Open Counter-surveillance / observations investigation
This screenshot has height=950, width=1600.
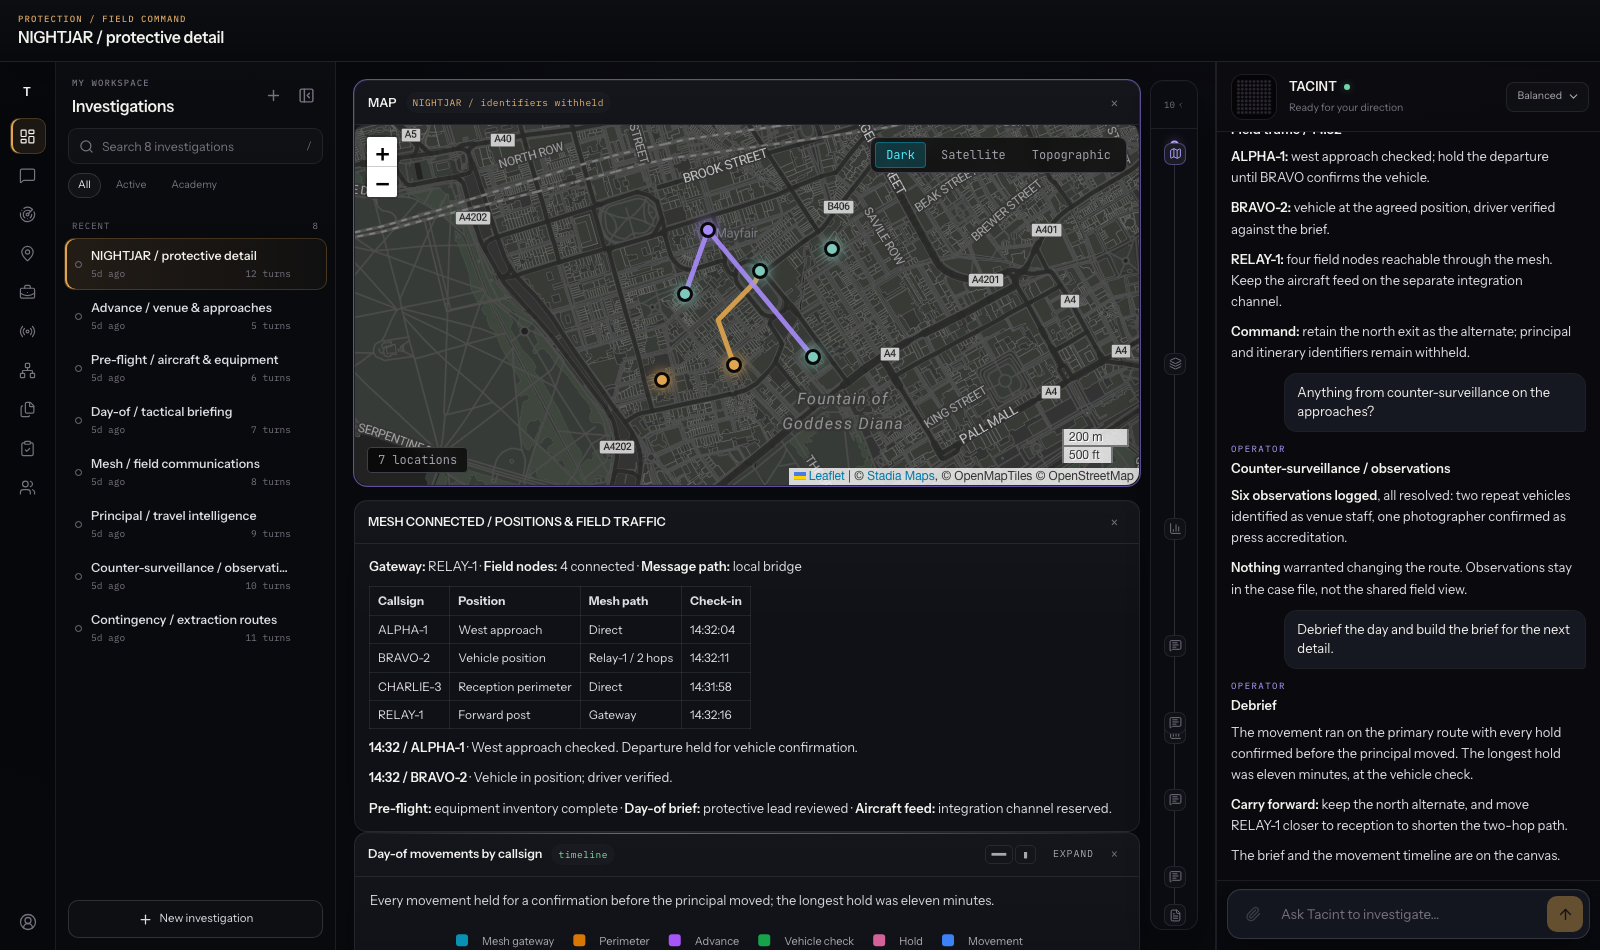(x=196, y=576)
